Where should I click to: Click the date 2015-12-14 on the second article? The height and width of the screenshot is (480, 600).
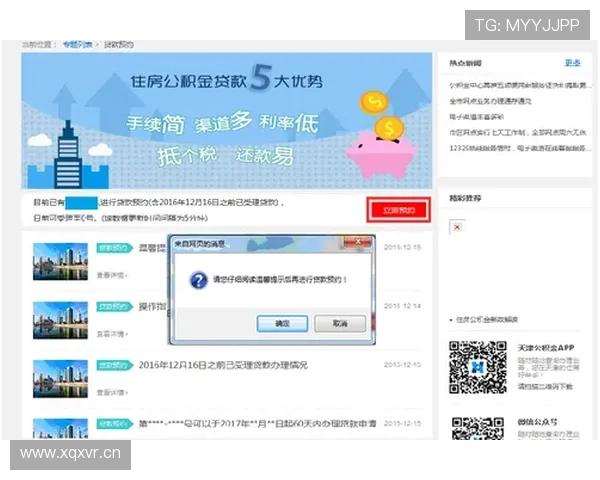coord(402,306)
